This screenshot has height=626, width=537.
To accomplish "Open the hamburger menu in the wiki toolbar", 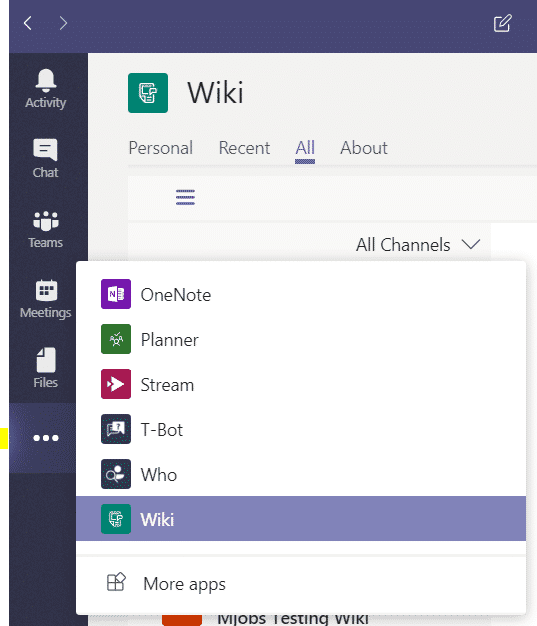I will click(x=185, y=197).
